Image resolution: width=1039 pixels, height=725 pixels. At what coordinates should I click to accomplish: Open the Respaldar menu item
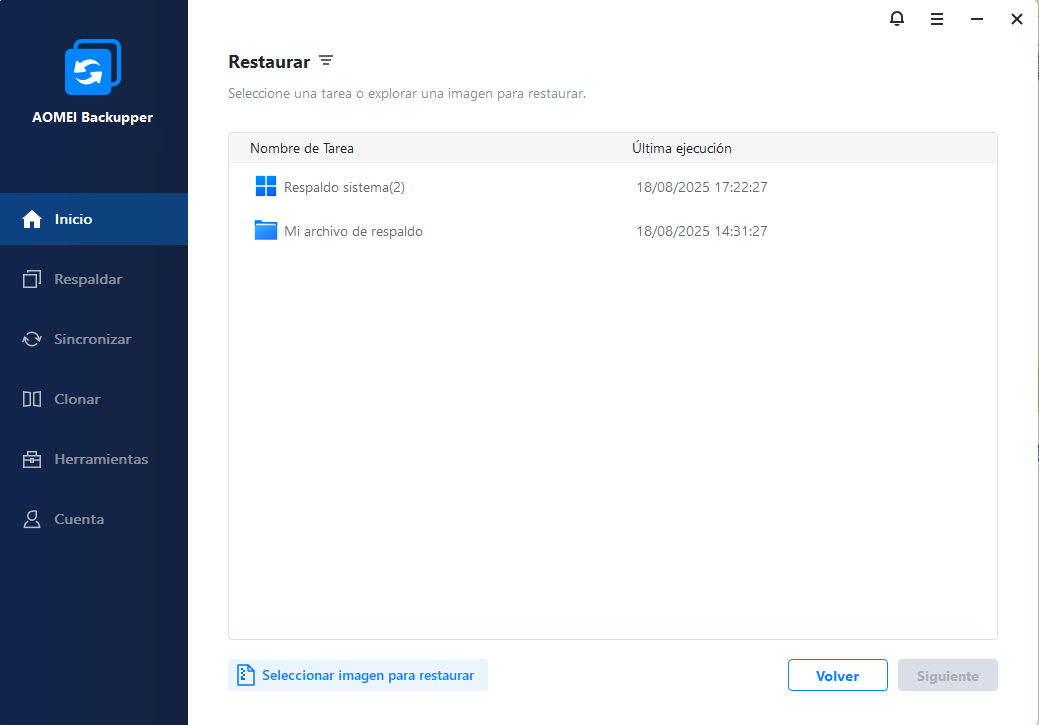(x=88, y=279)
